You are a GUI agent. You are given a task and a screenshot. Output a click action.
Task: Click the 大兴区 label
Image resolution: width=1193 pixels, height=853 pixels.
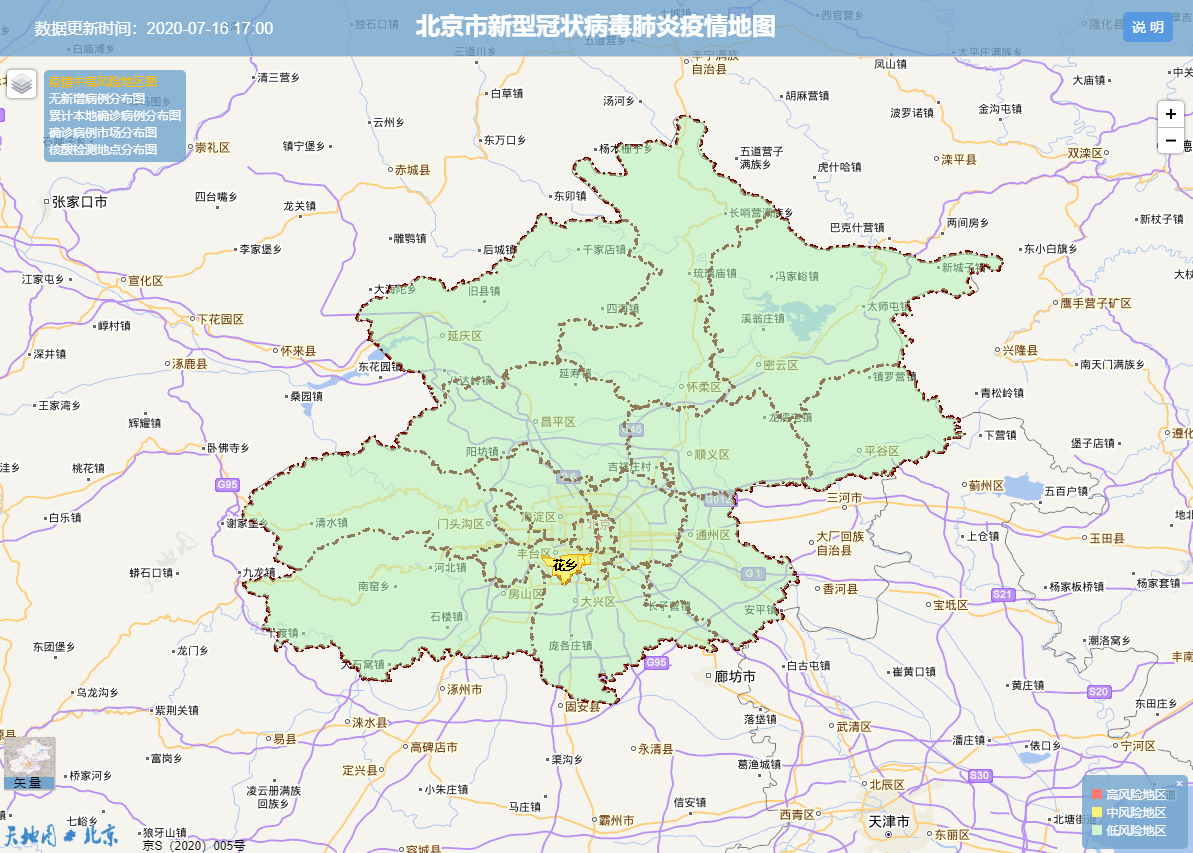[598, 601]
